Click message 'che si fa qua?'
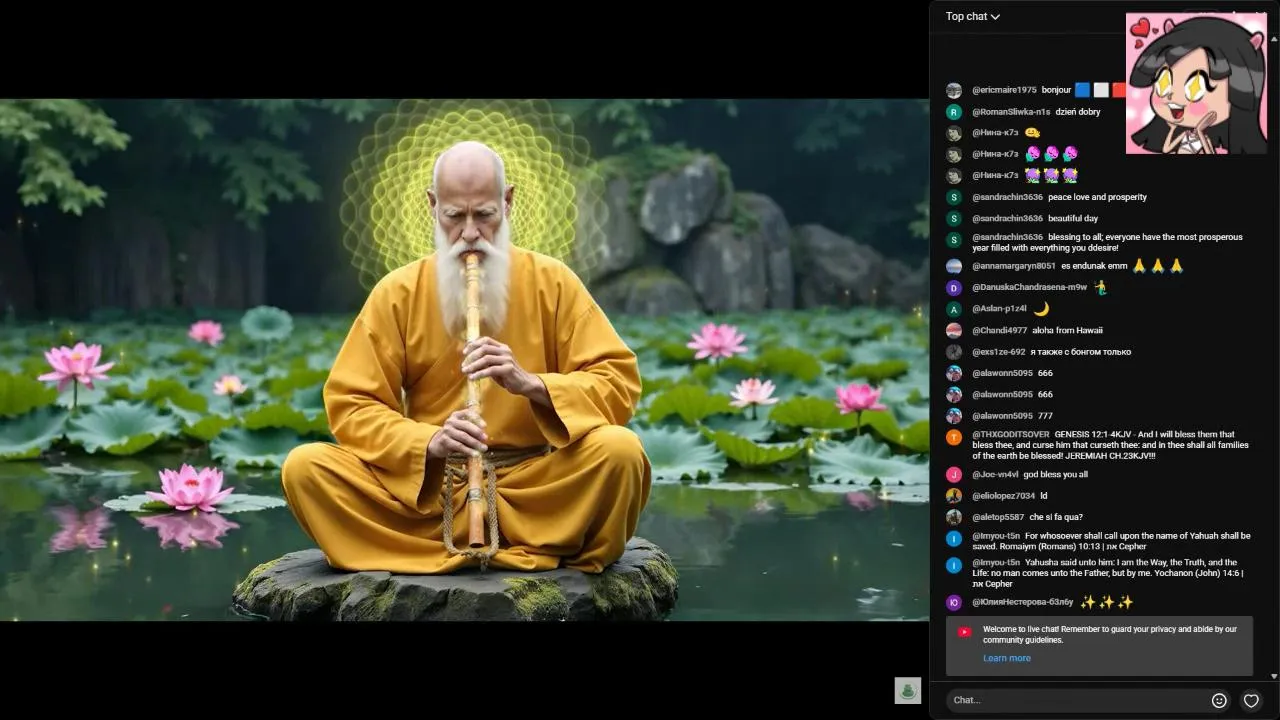Screen dimensions: 1280x720 (1056, 518)
